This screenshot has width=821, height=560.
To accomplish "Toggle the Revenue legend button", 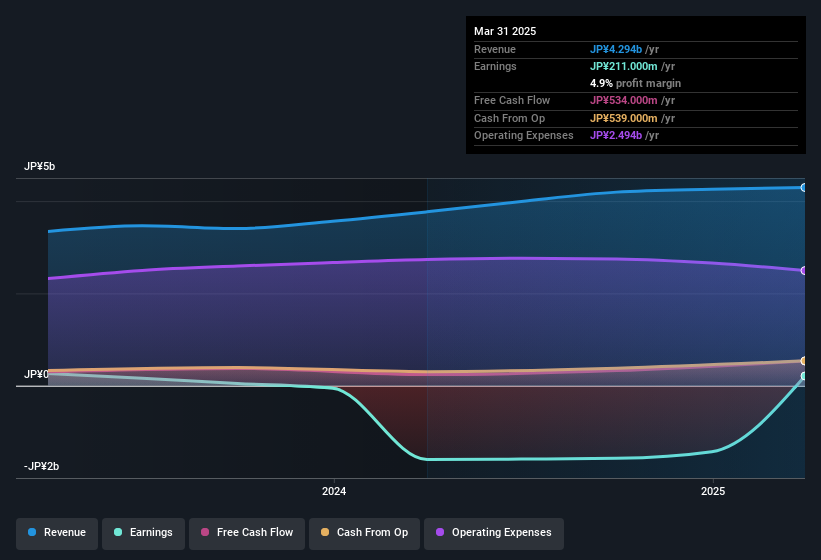I will [x=57, y=533].
